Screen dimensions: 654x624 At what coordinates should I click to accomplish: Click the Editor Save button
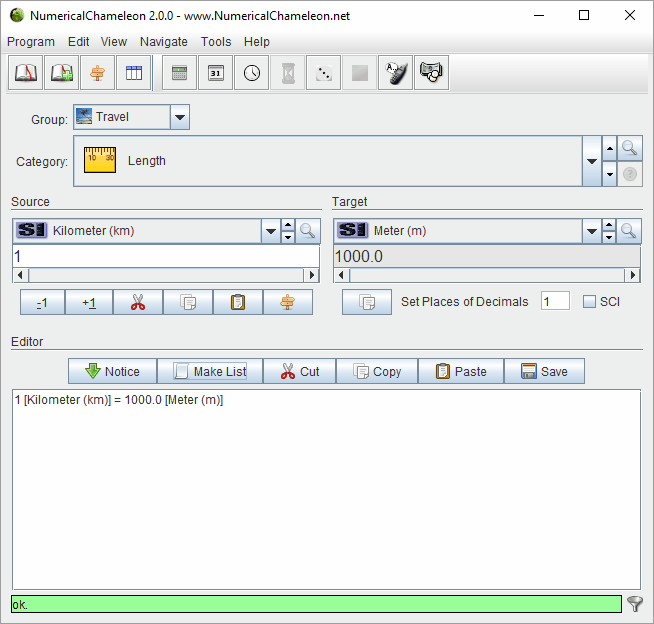pos(544,371)
